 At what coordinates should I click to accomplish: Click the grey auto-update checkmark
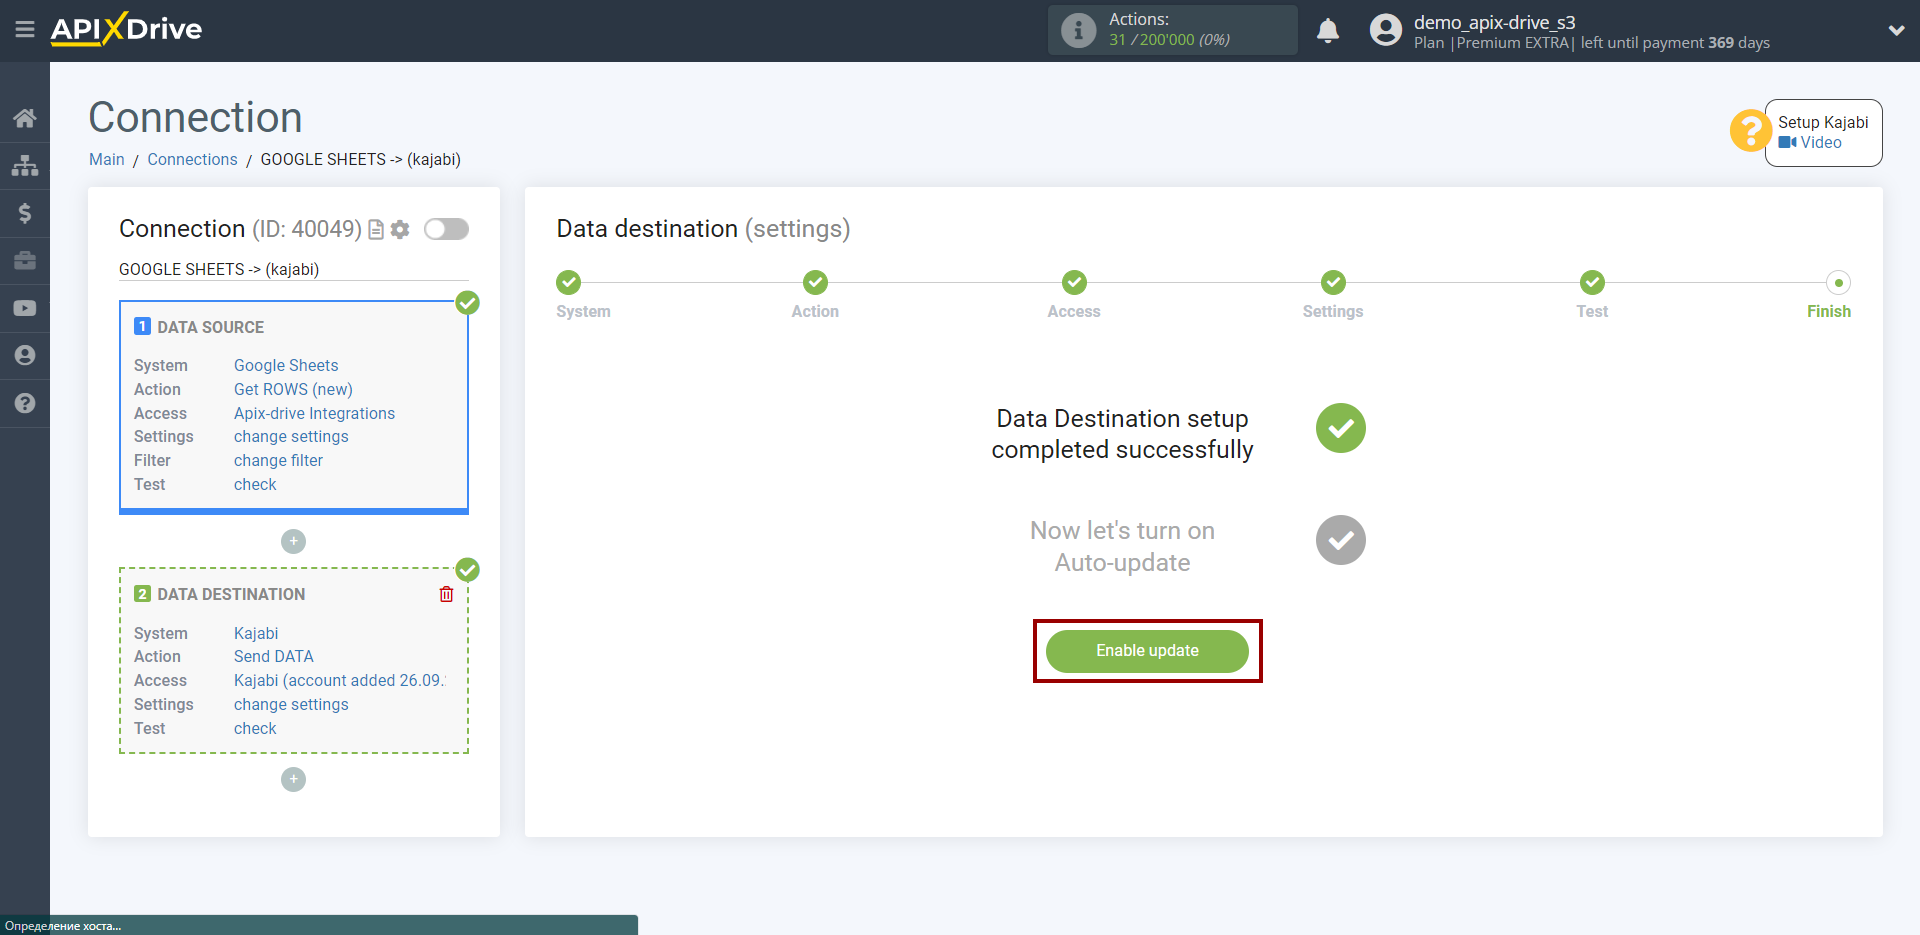tap(1340, 541)
